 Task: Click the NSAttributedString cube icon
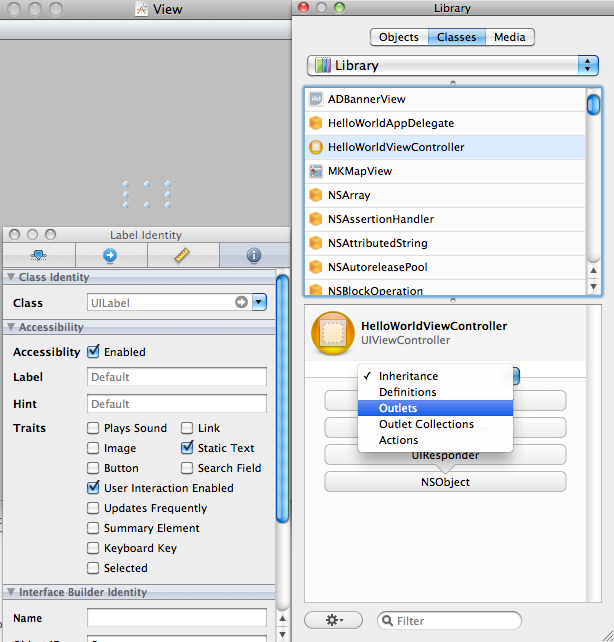[316, 243]
